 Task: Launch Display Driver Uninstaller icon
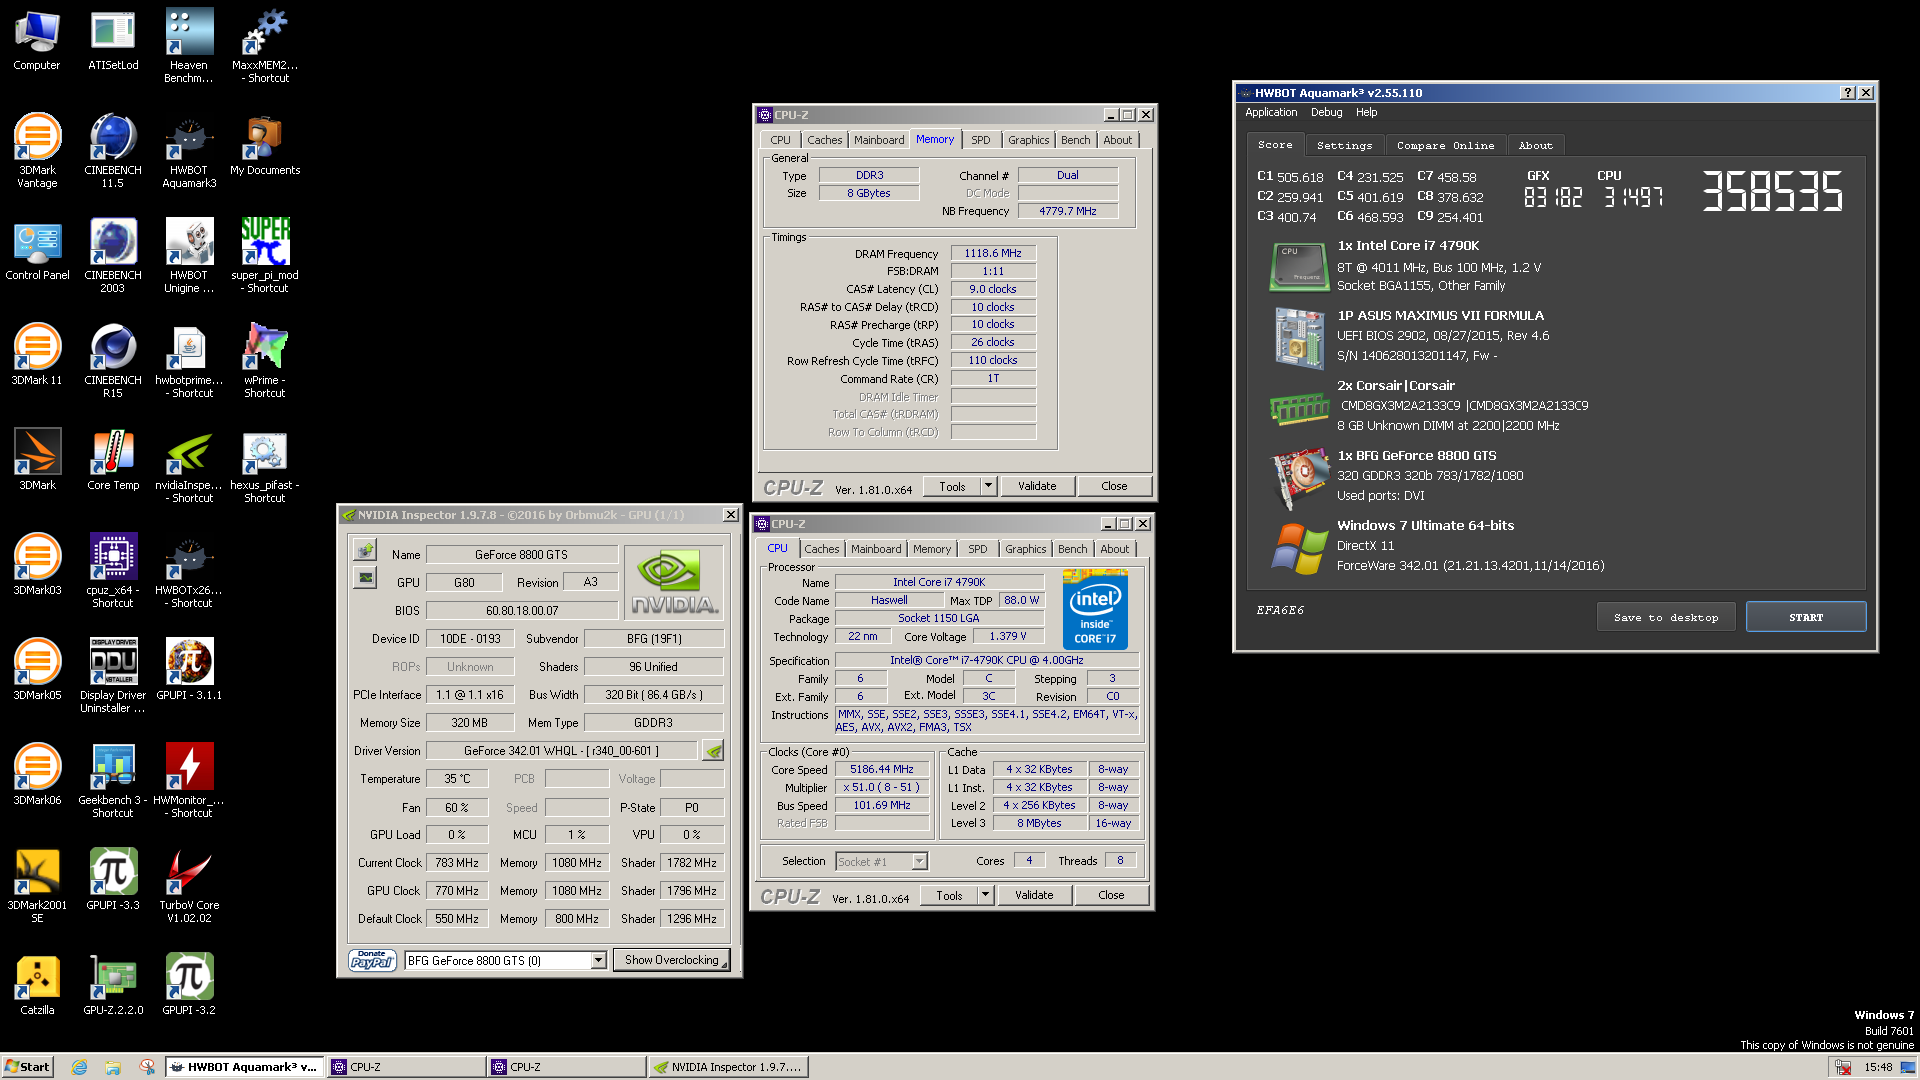[x=113, y=676]
